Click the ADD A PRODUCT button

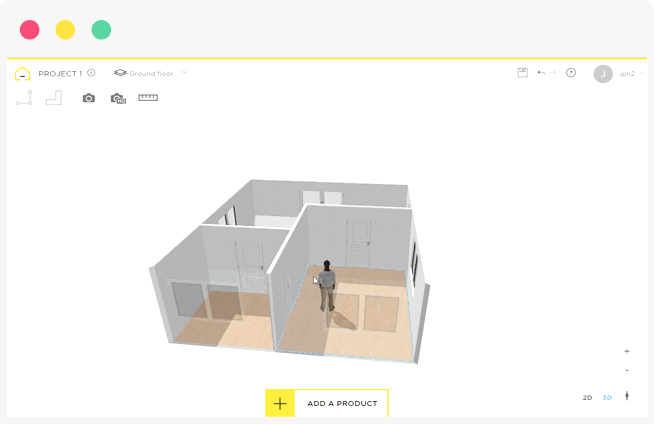coord(327,403)
